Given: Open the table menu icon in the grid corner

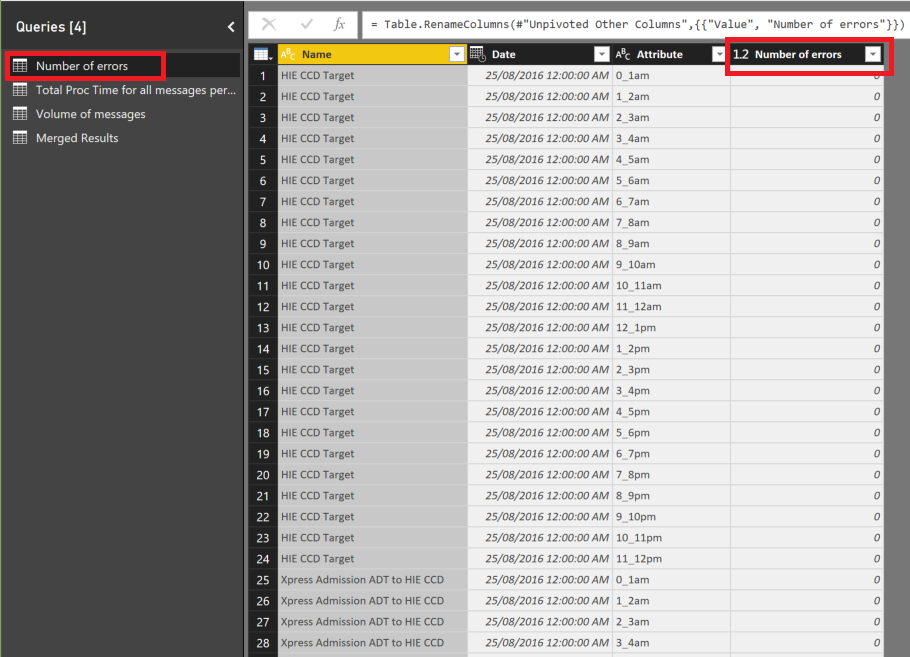Looking at the screenshot, I should 263,55.
